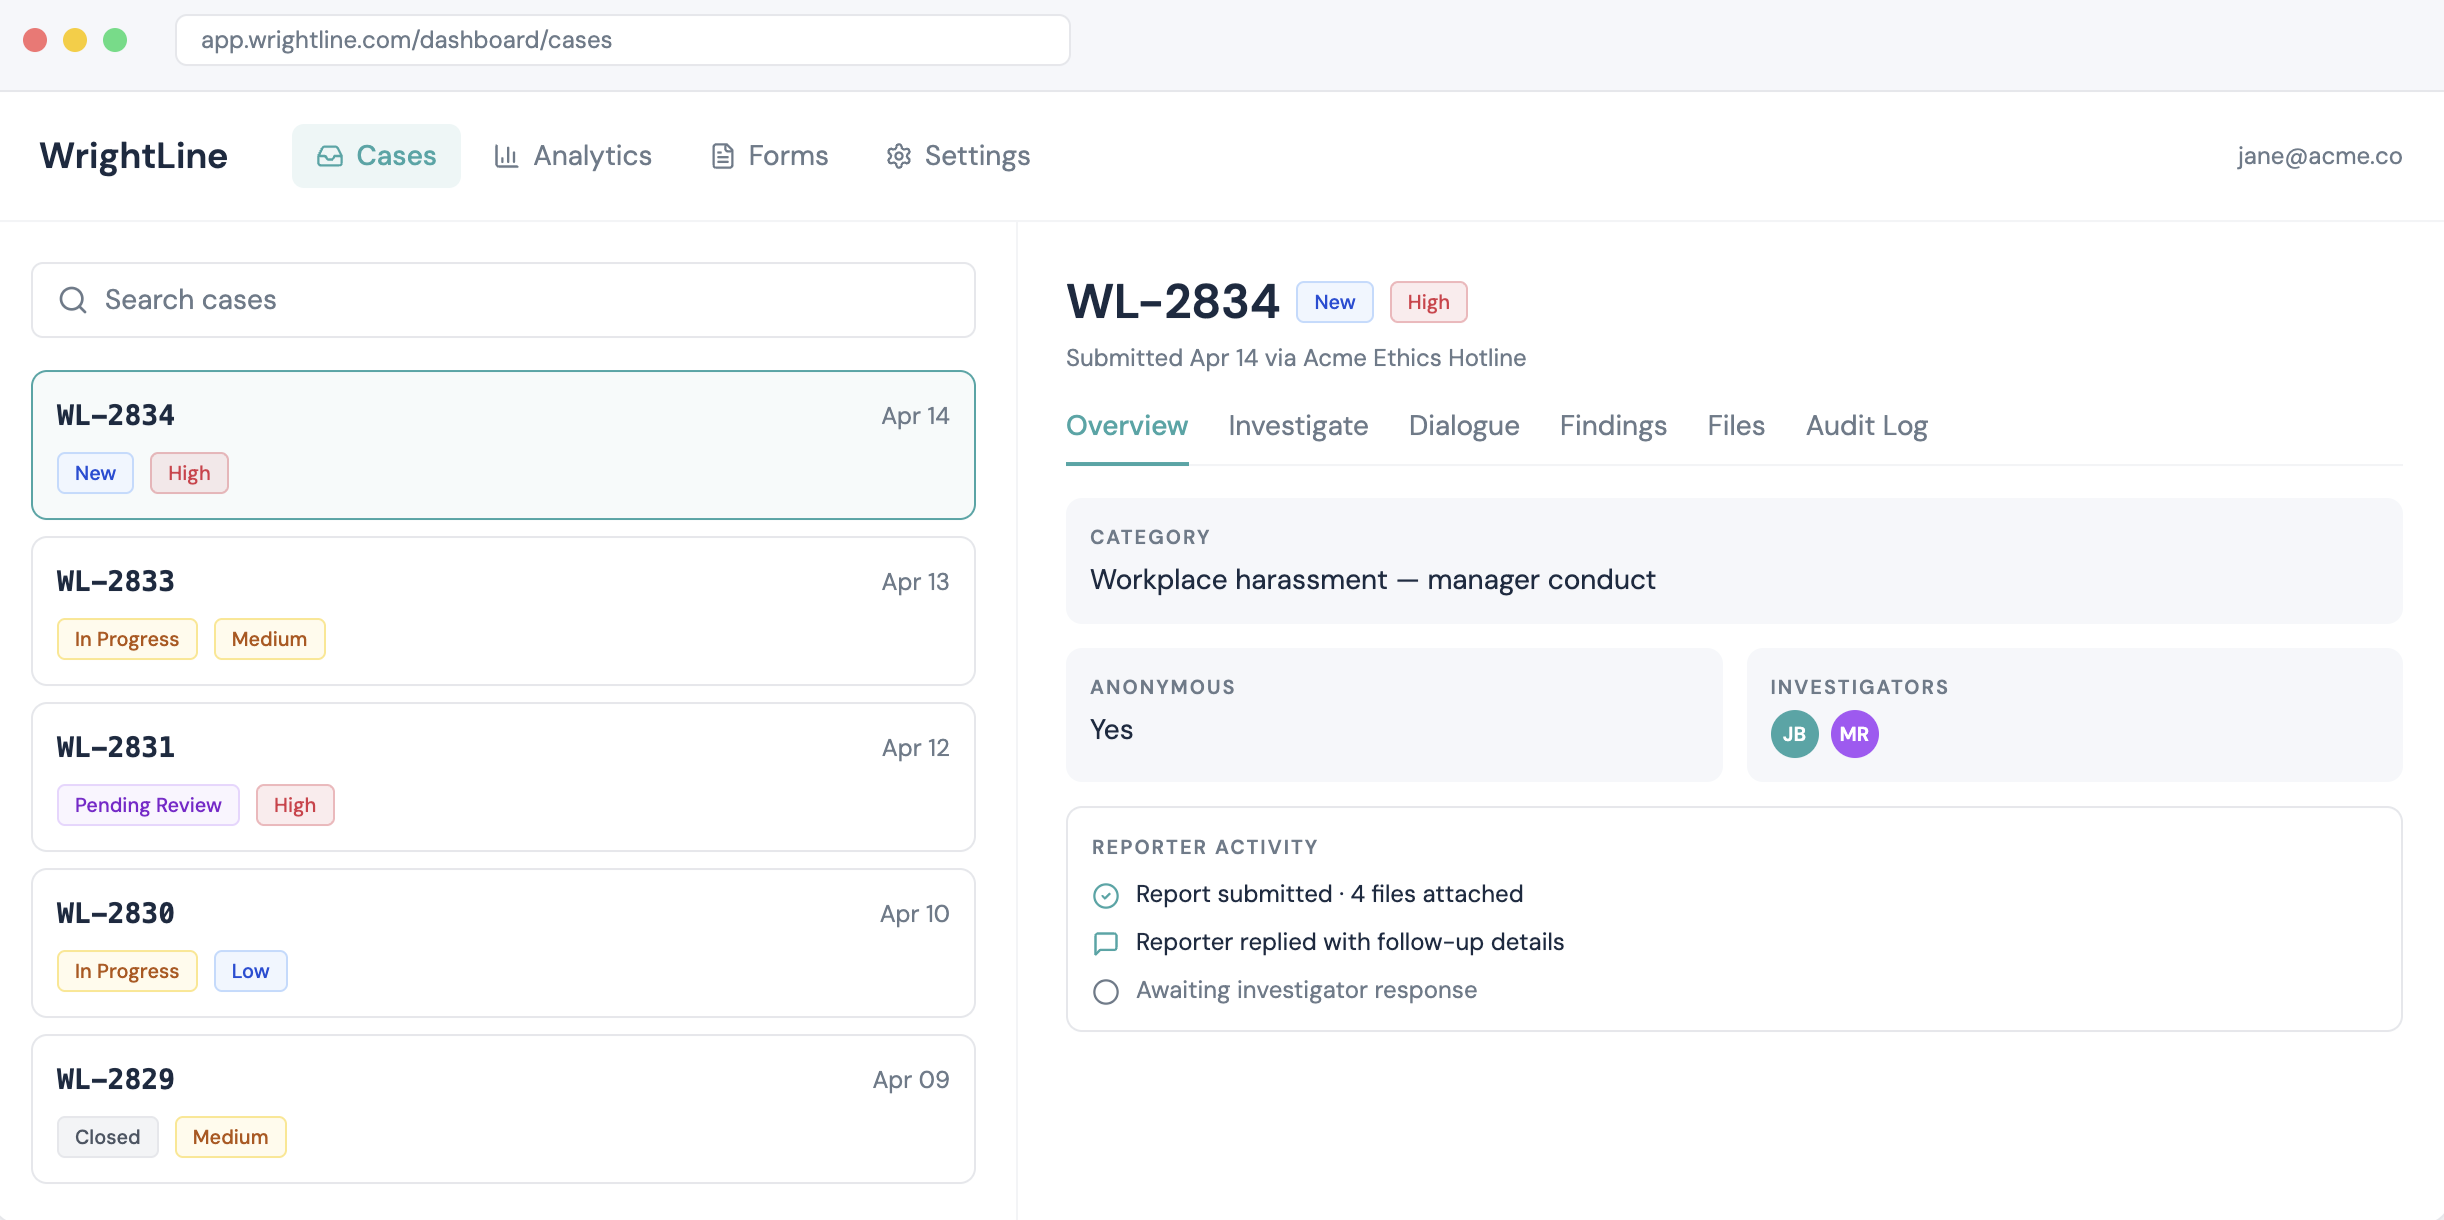The height and width of the screenshot is (1220, 2444).
Task: Click the JB investigator avatar
Action: pos(1794,734)
